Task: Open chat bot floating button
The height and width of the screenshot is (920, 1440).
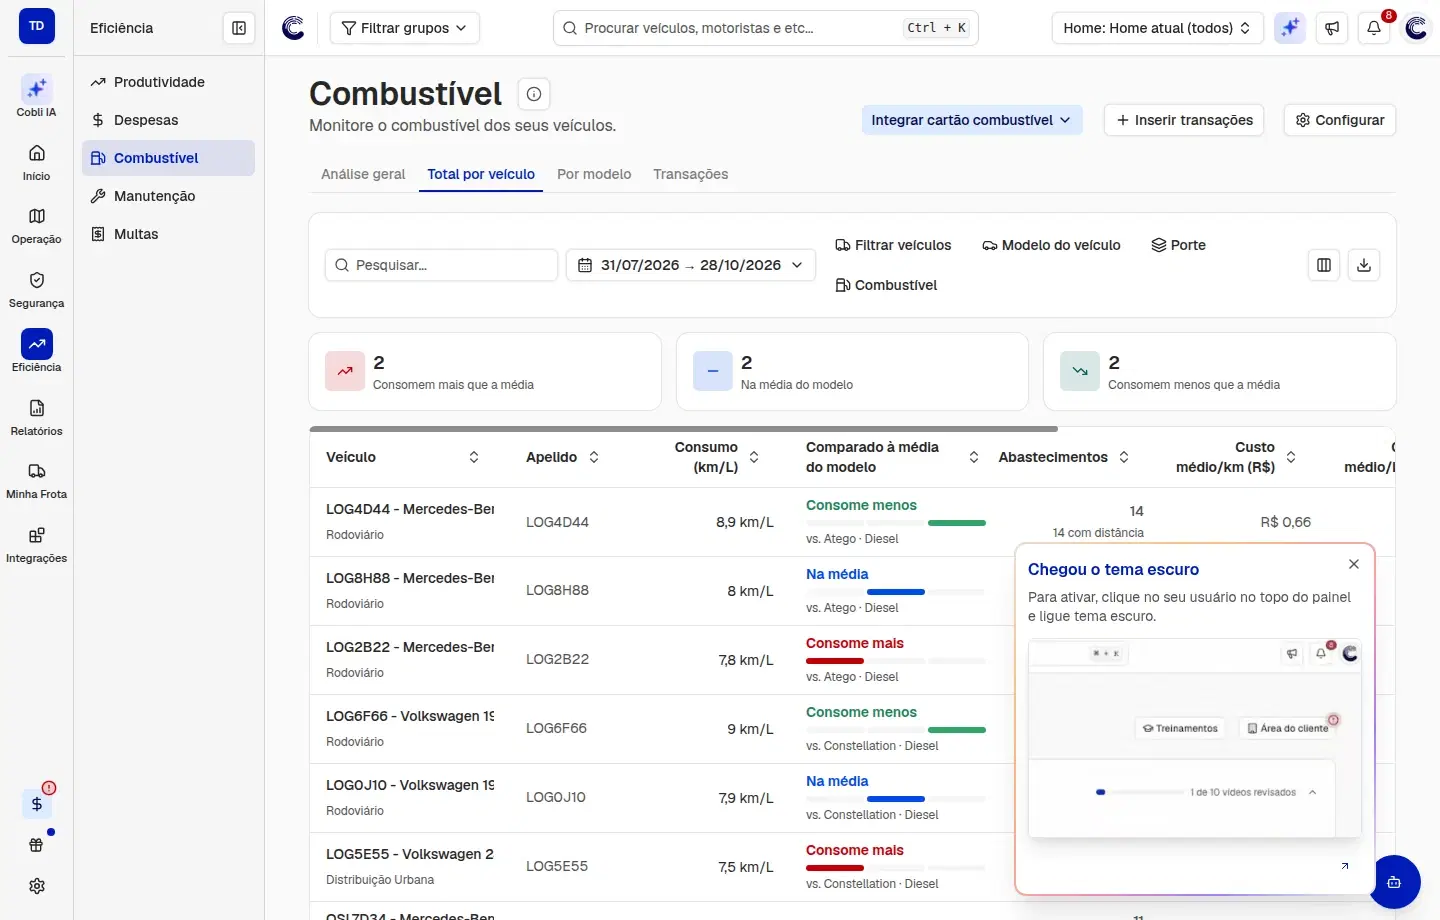Action: point(1394,882)
